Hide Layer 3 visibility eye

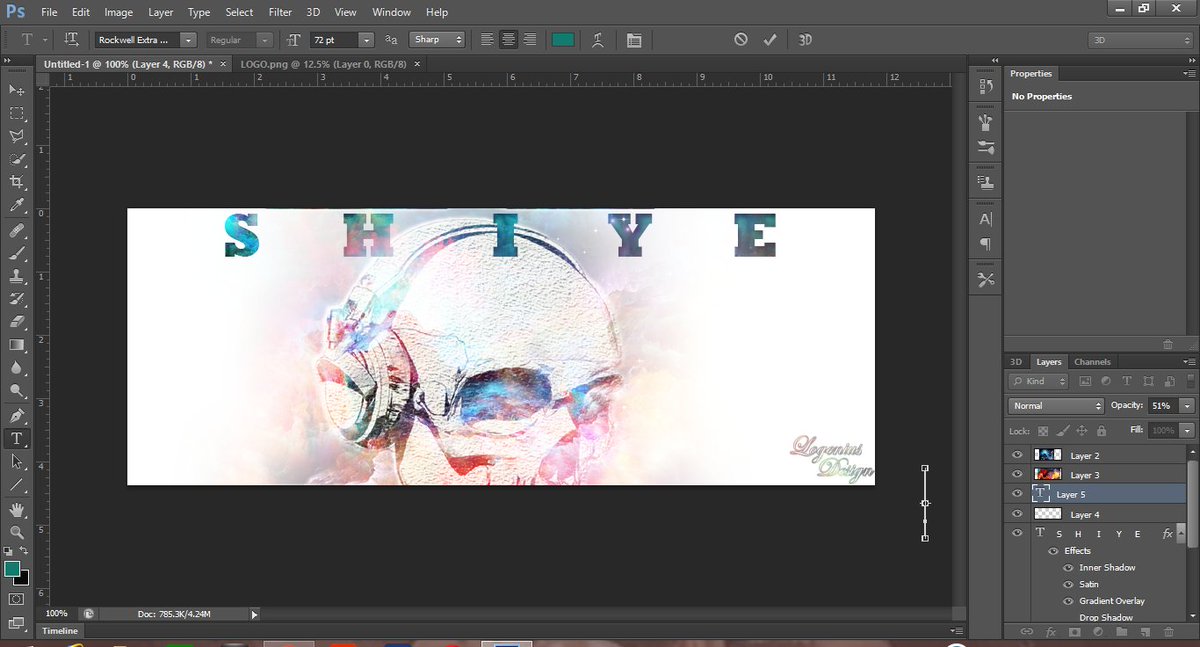pyautogui.click(x=1017, y=475)
